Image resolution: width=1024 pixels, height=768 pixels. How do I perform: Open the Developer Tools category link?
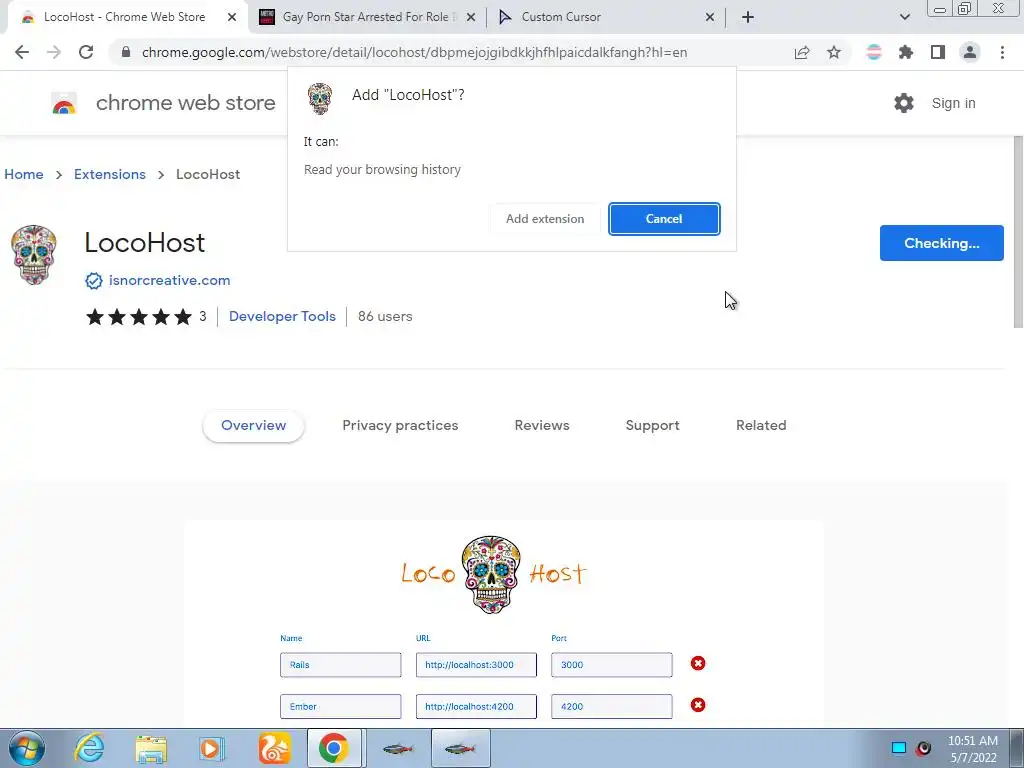282,317
